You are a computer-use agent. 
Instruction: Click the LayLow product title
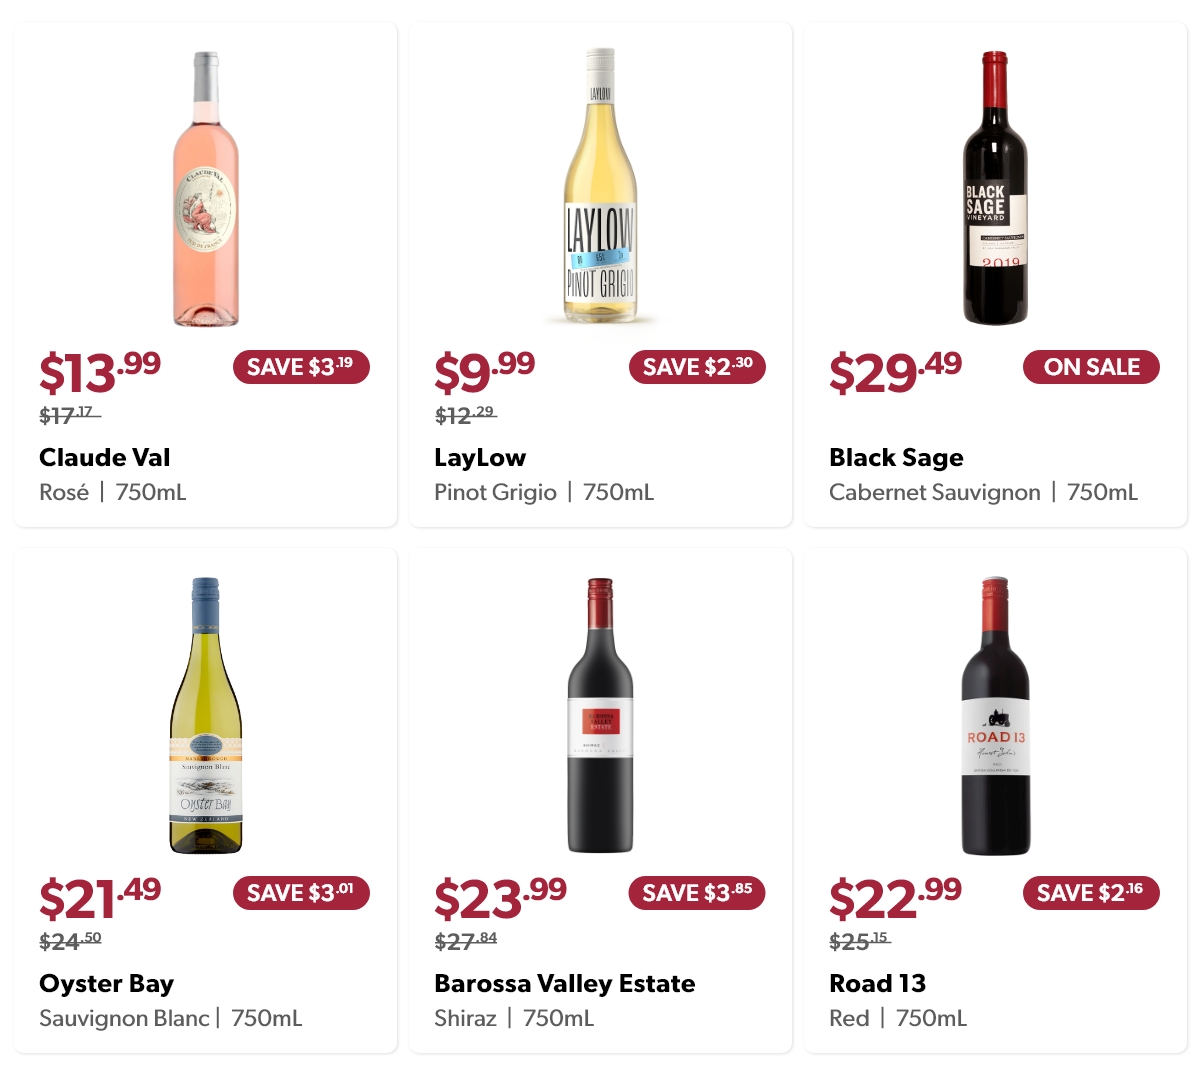(478, 457)
